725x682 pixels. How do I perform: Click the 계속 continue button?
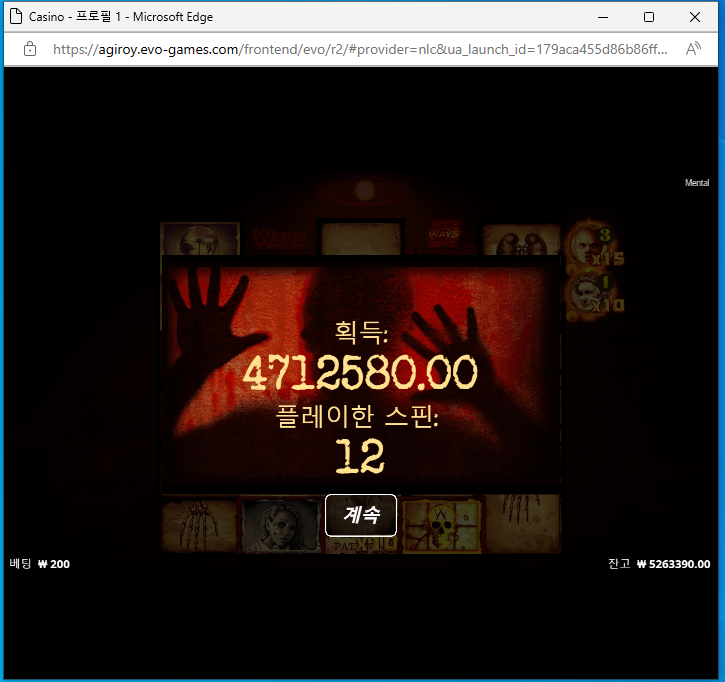click(361, 515)
